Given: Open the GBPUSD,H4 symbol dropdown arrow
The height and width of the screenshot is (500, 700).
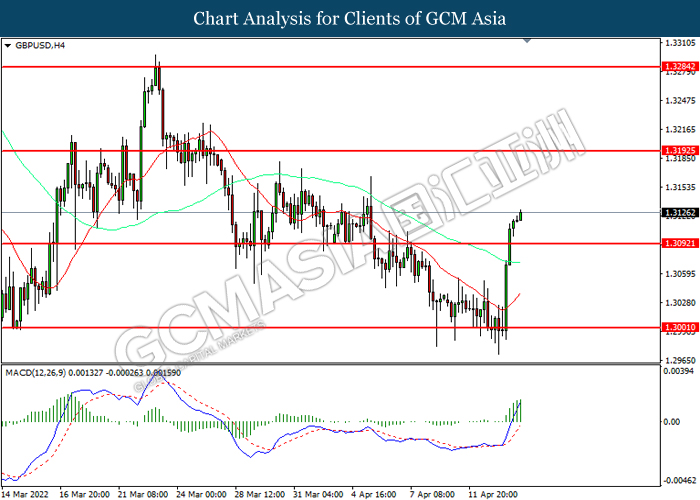Looking at the screenshot, I should tap(8, 46).
